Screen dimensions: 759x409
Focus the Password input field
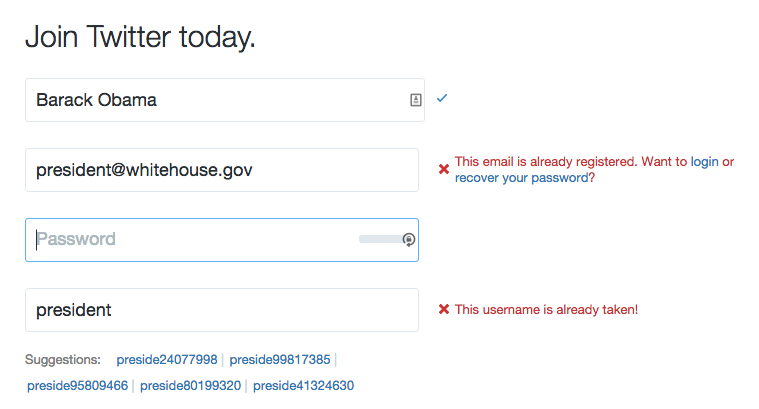point(190,240)
